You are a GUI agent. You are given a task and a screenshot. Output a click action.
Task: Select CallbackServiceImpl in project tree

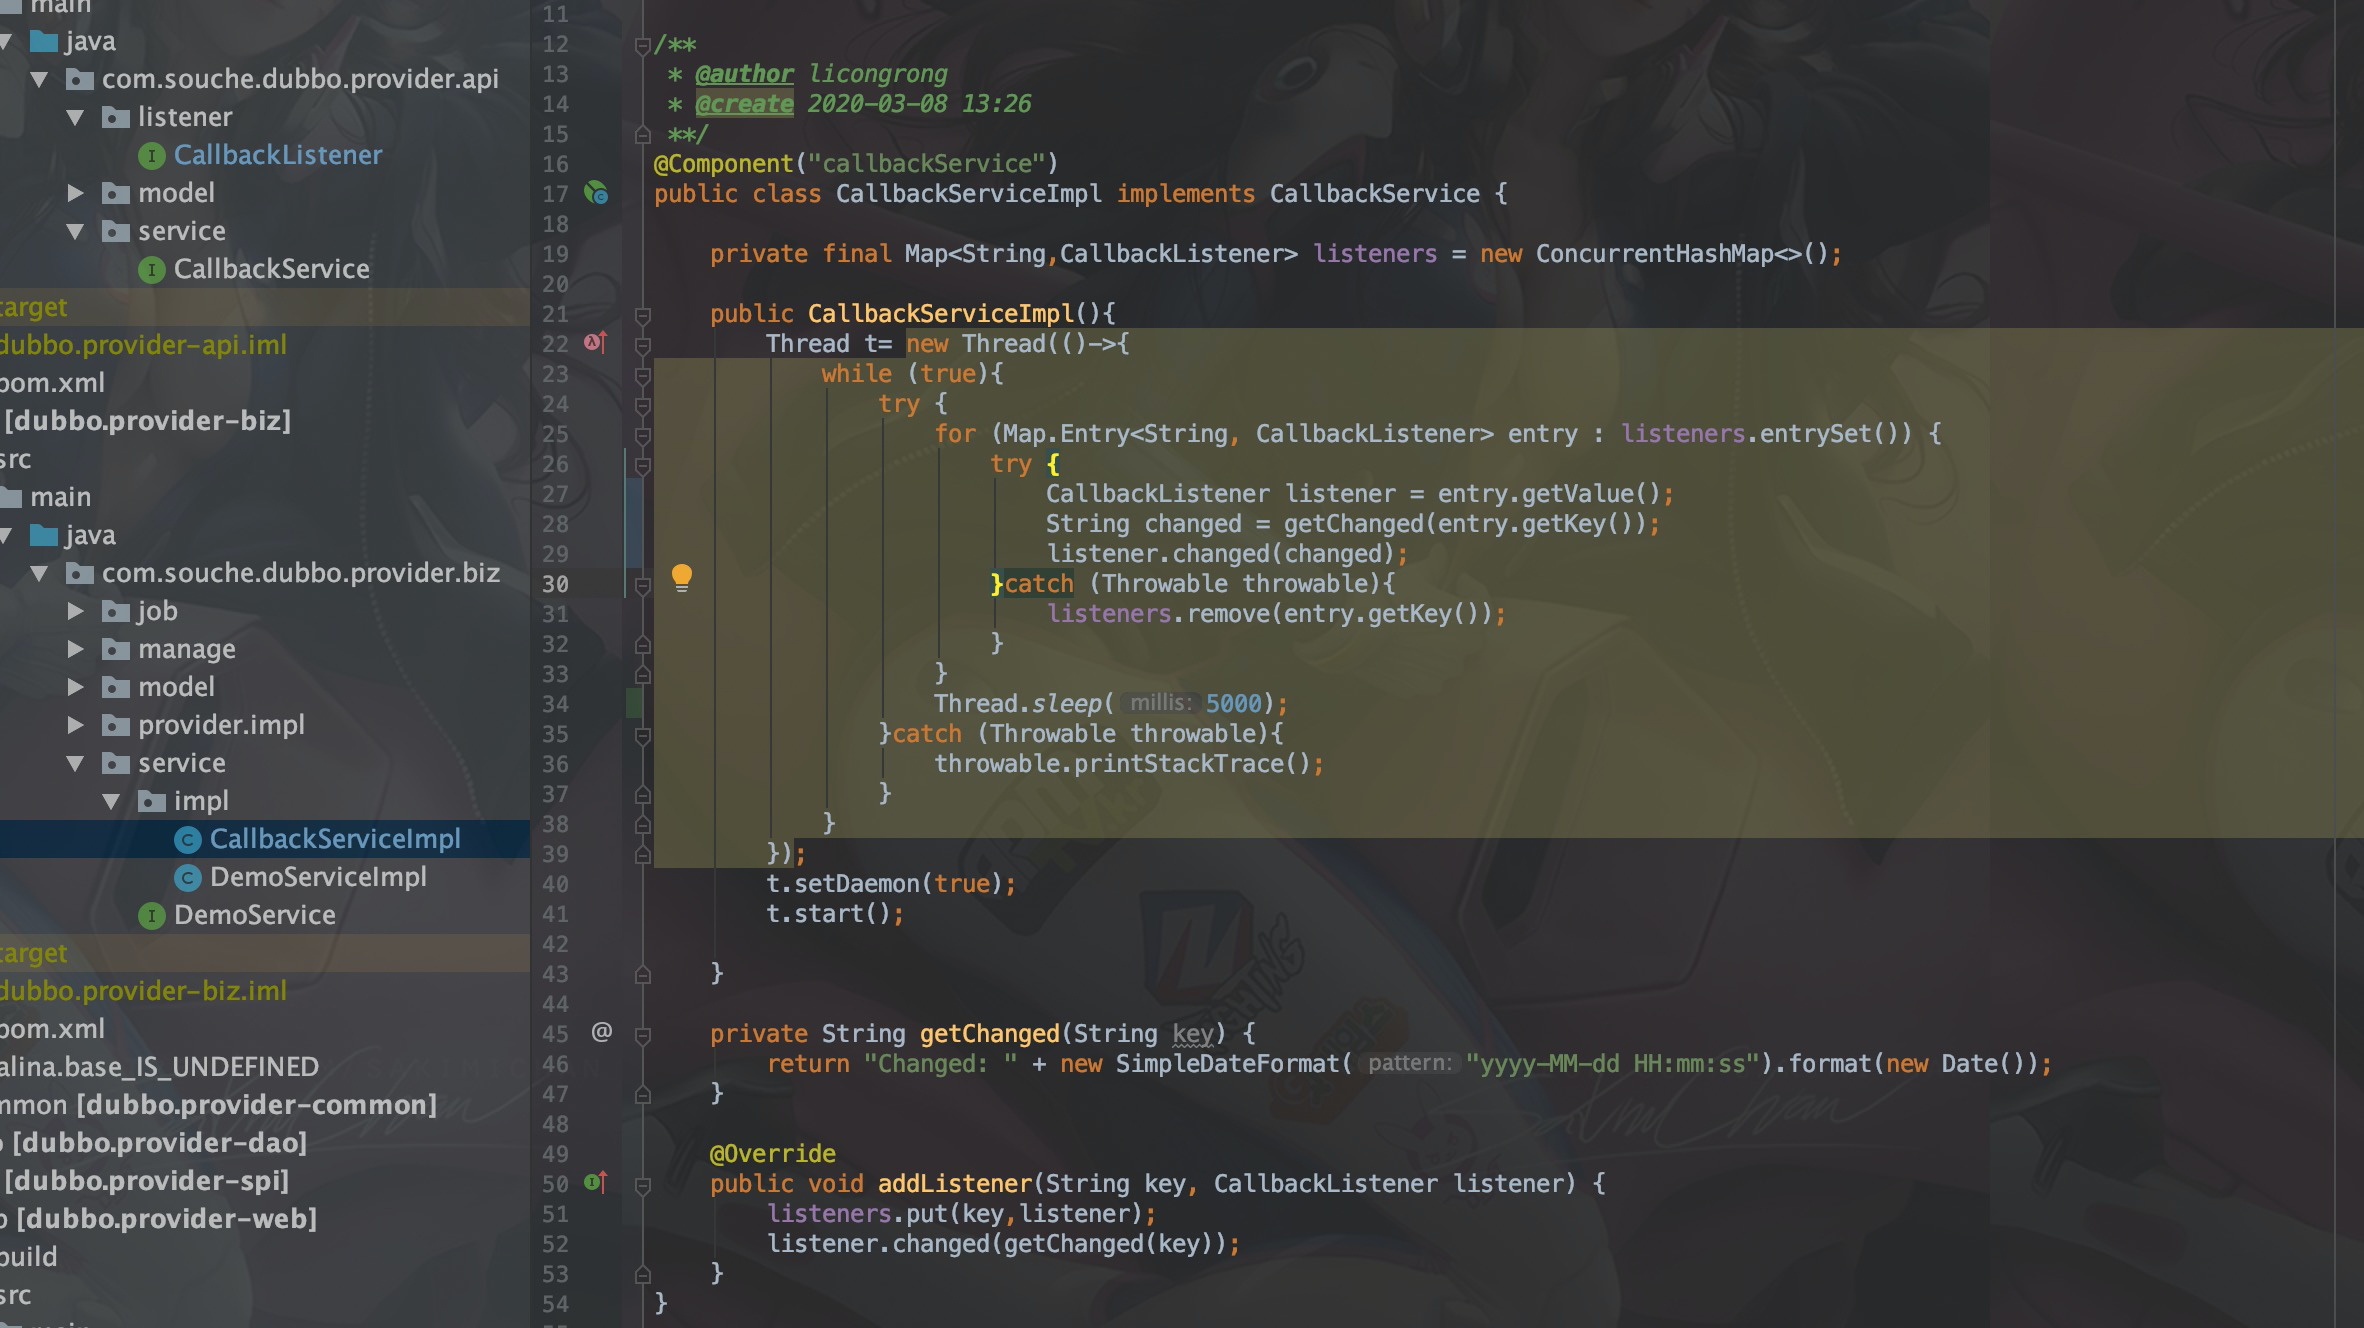point(334,839)
